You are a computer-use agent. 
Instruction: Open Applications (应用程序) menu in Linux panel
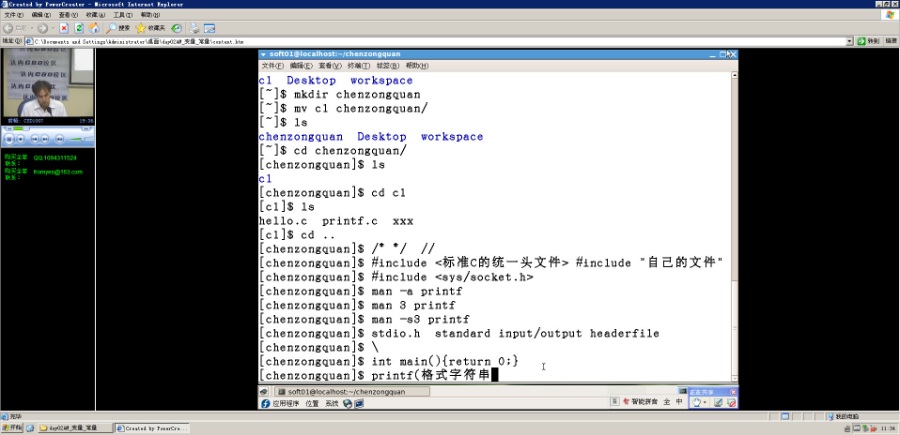pos(281,403)
